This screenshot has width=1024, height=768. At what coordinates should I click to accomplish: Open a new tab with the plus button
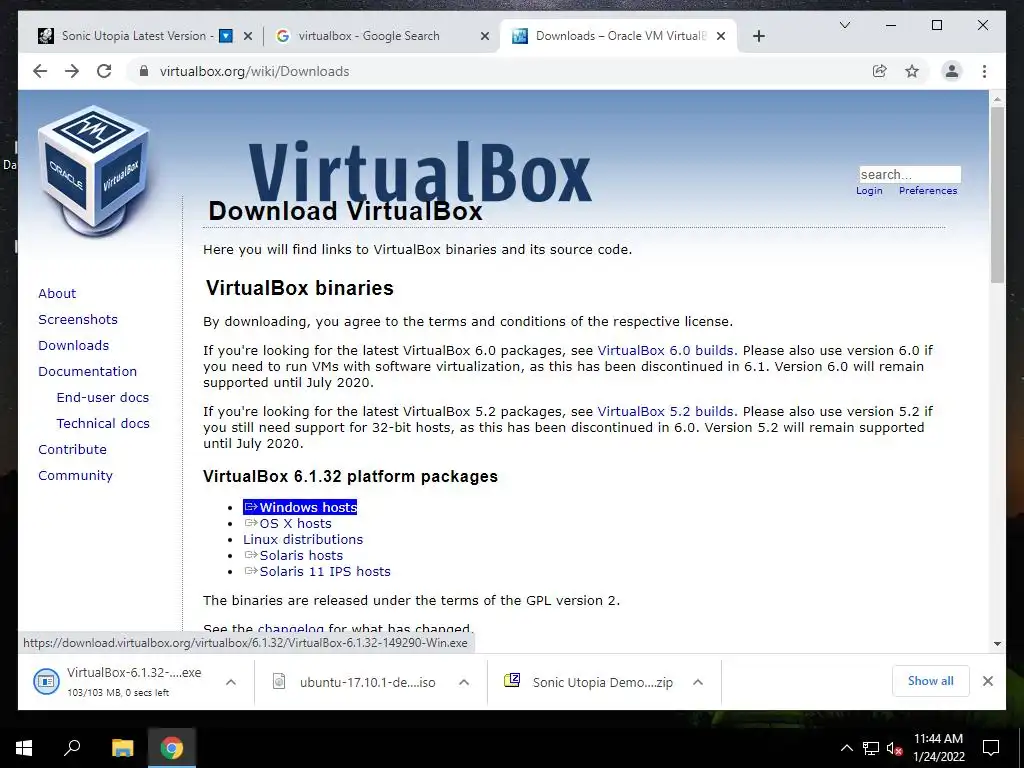(x=758, y=36)
